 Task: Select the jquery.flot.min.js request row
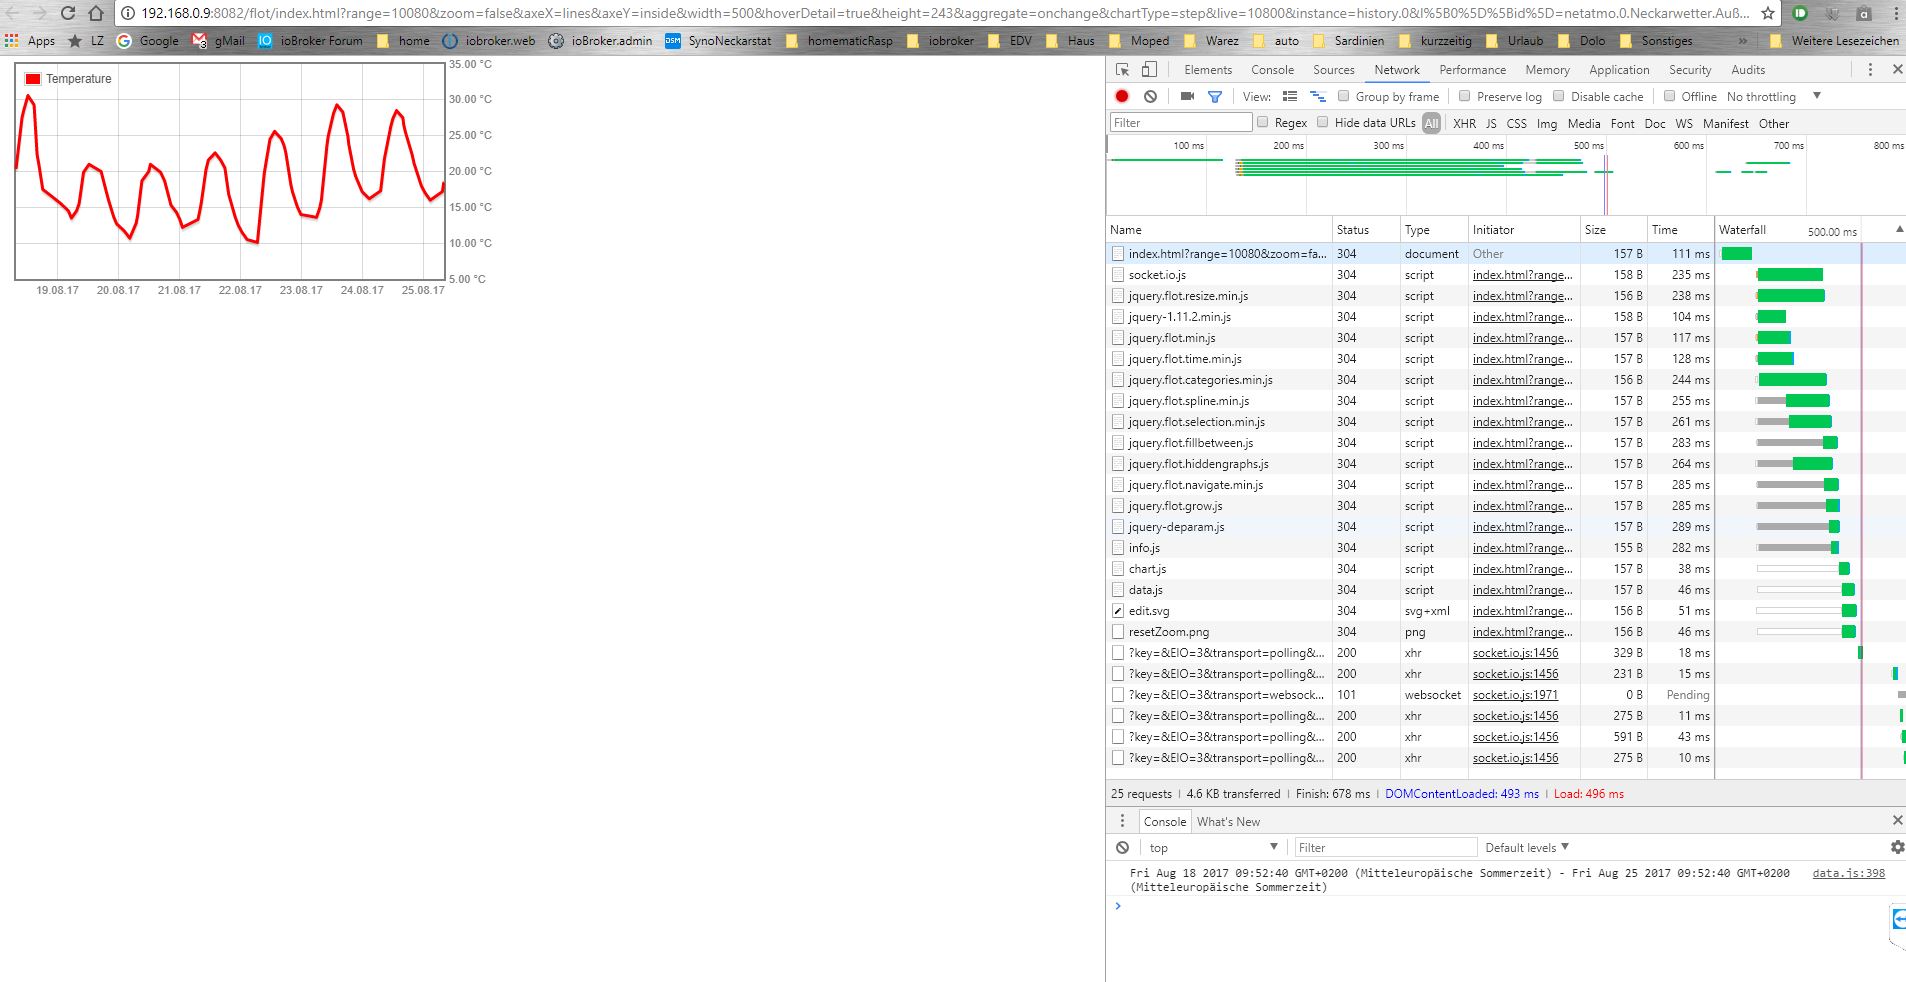[1410, 338]
